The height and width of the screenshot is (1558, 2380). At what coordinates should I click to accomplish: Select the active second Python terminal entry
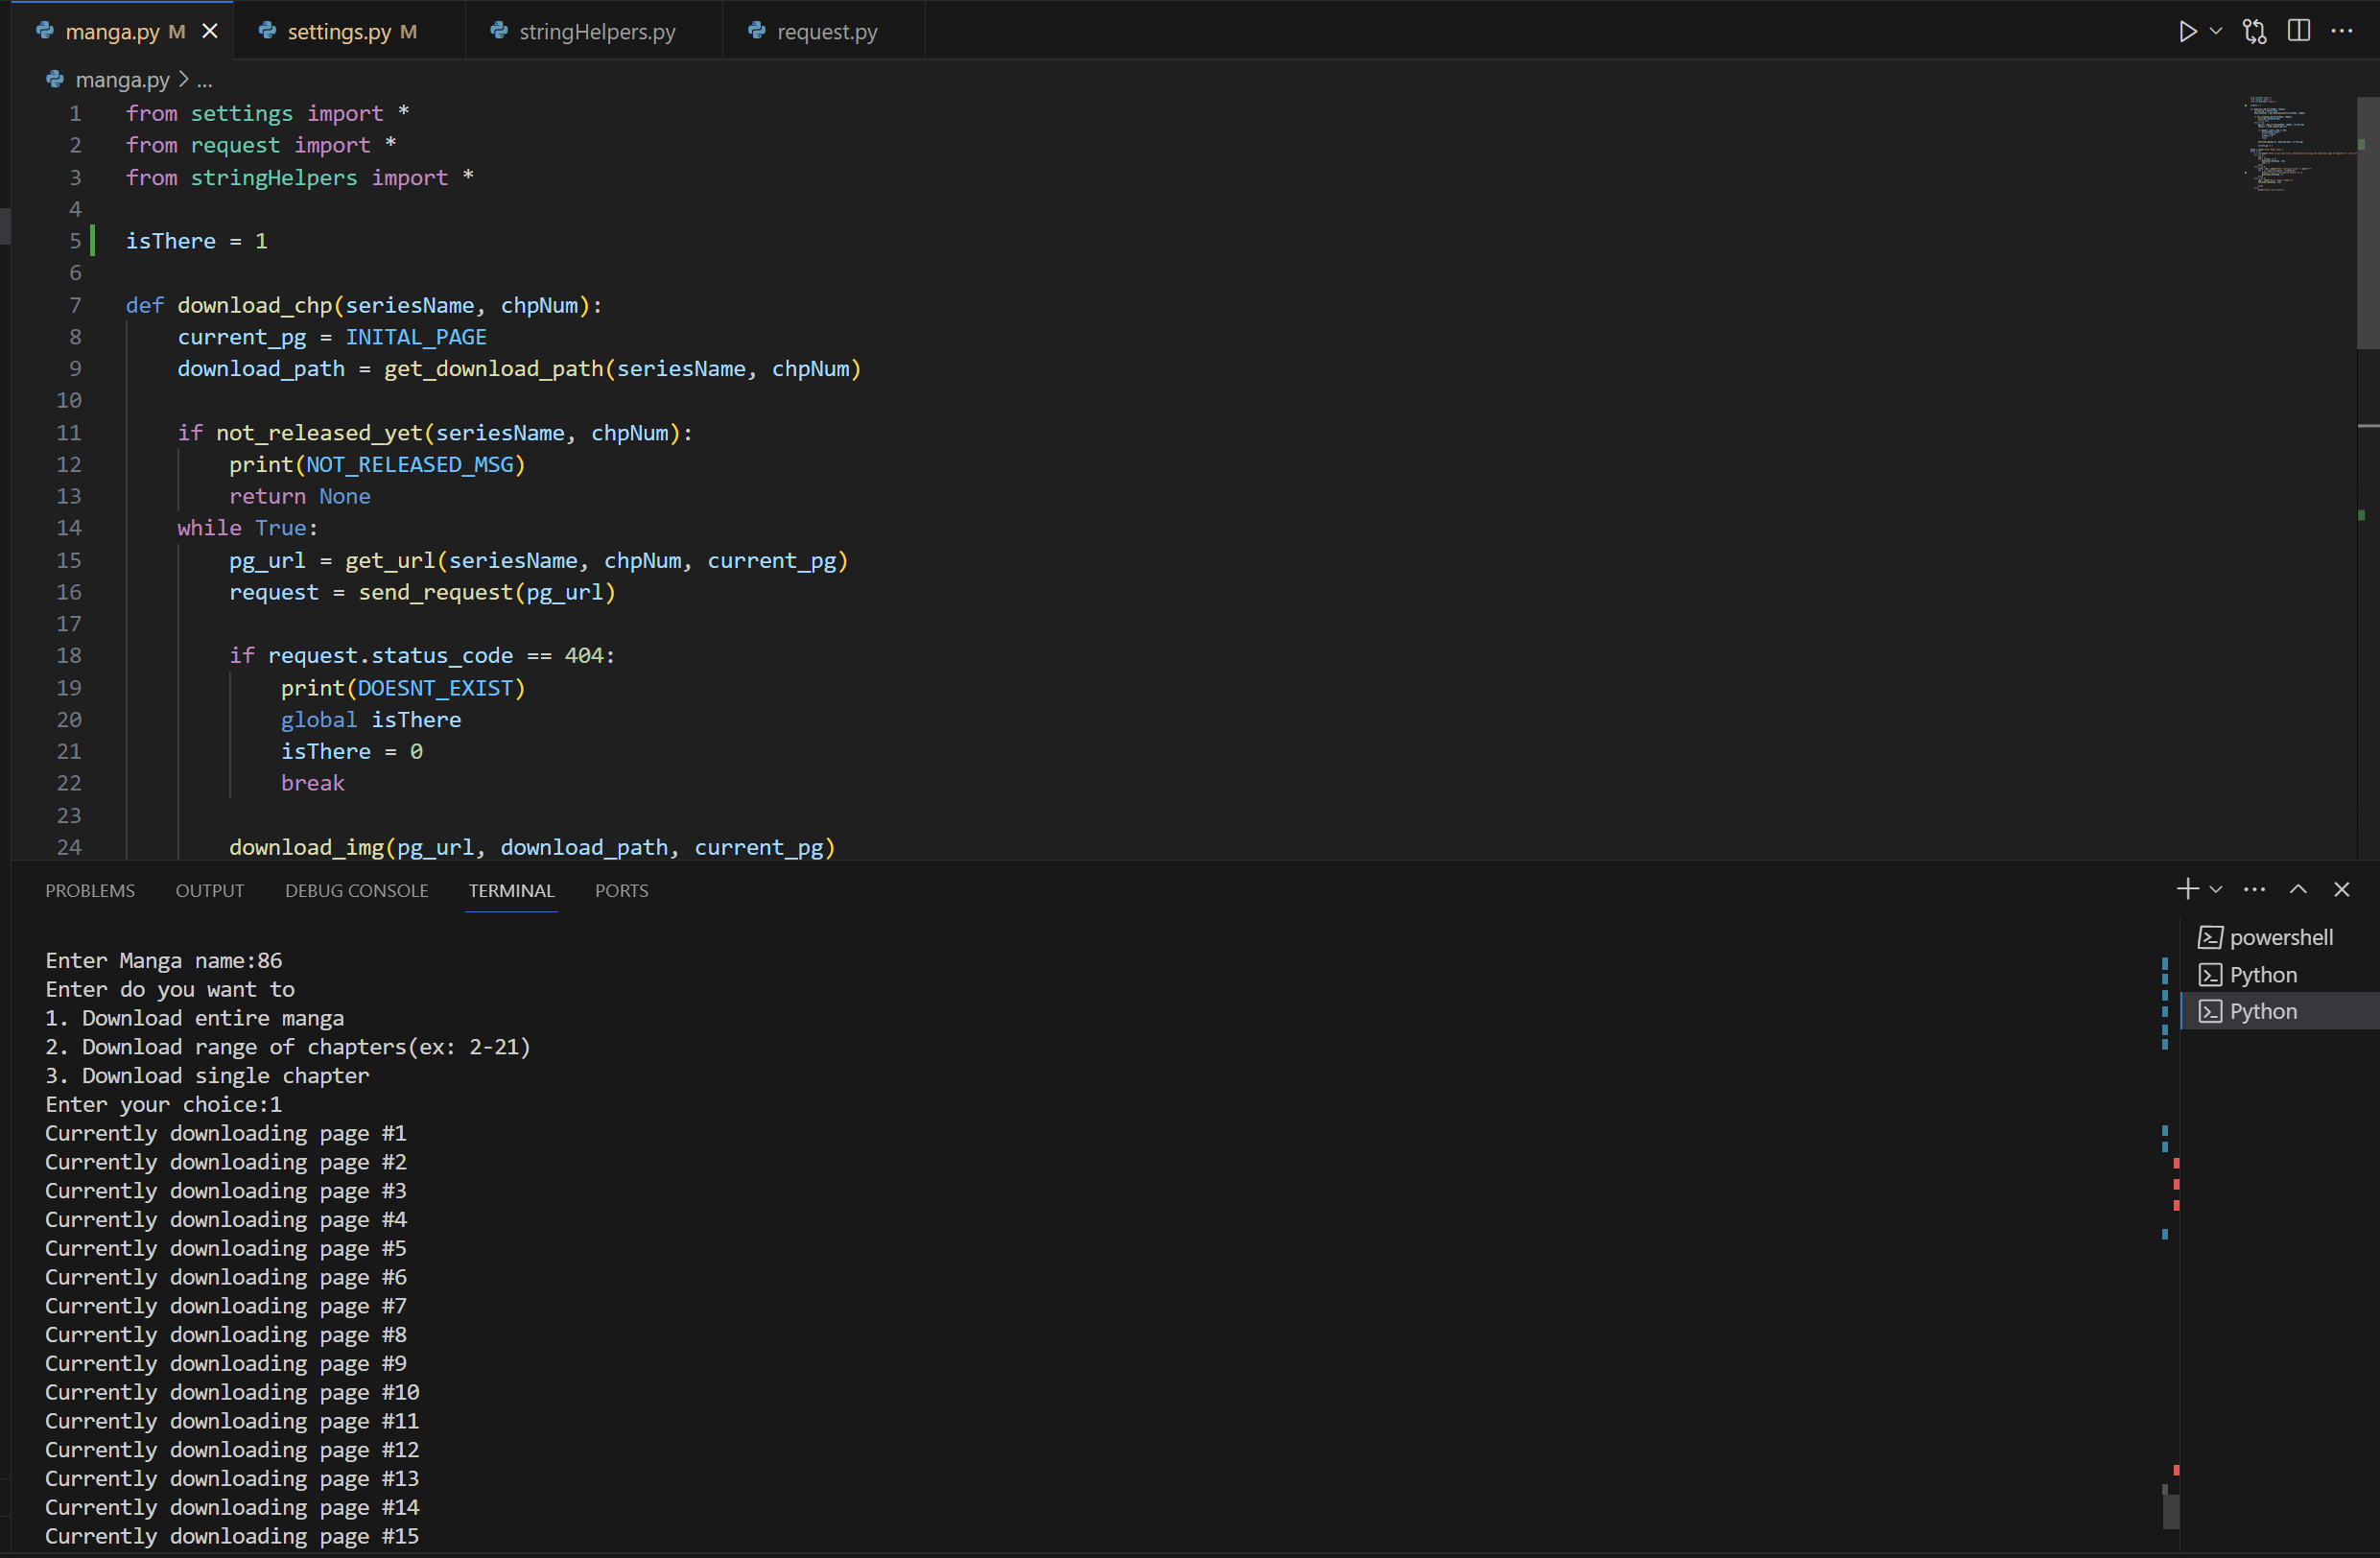coord(2279,1011)
